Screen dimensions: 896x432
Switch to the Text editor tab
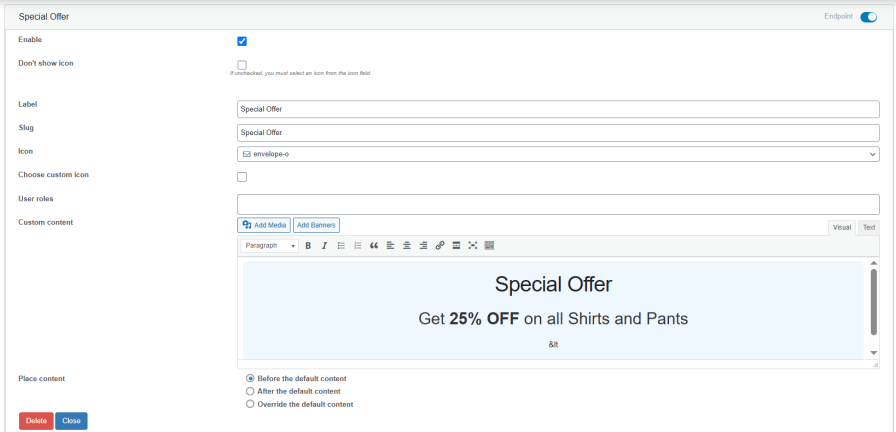(x=869, y=227)
